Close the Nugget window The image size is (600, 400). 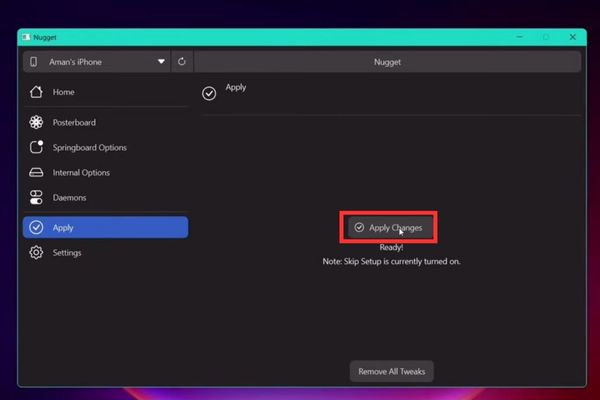tap(570, 36)
